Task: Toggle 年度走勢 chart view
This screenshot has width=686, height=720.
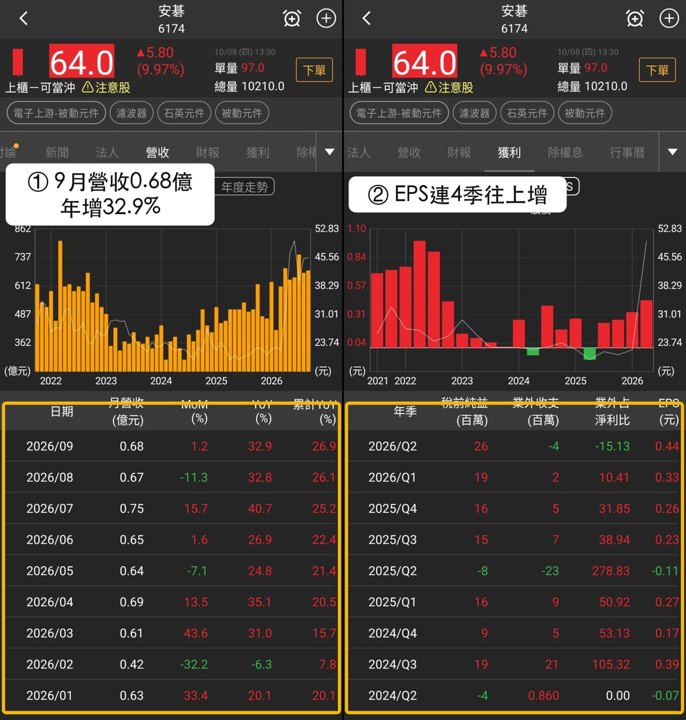Action: (x=245, y=186)
